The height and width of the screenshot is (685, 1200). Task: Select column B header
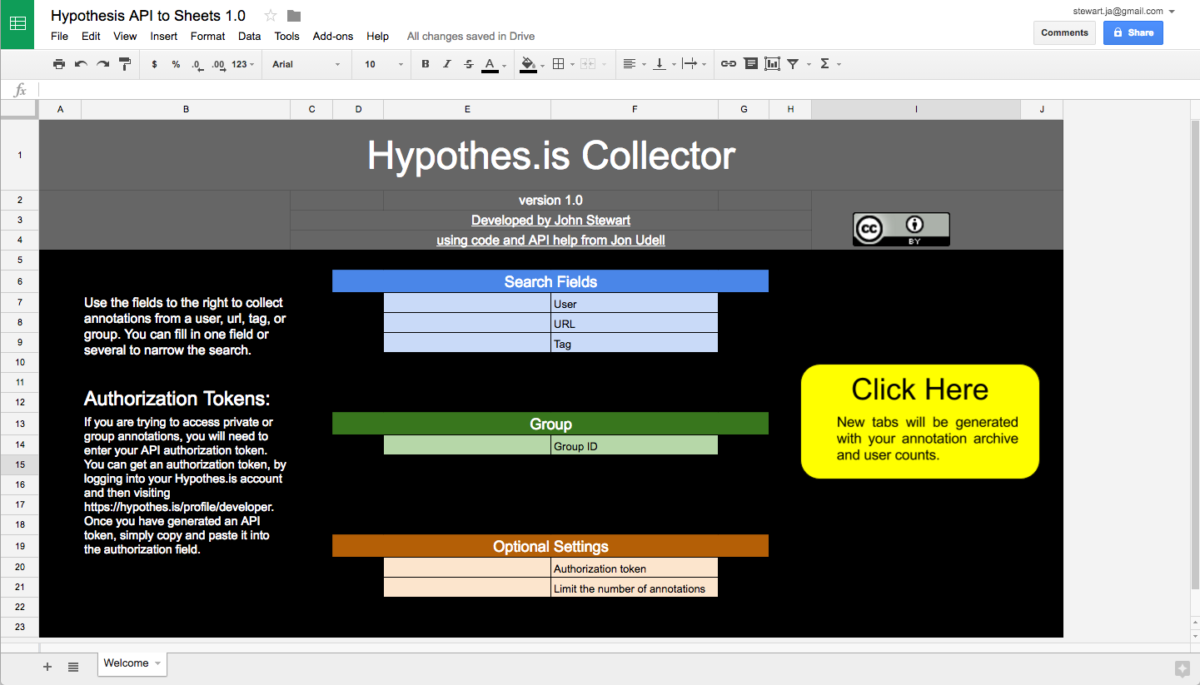coord(186,109)
